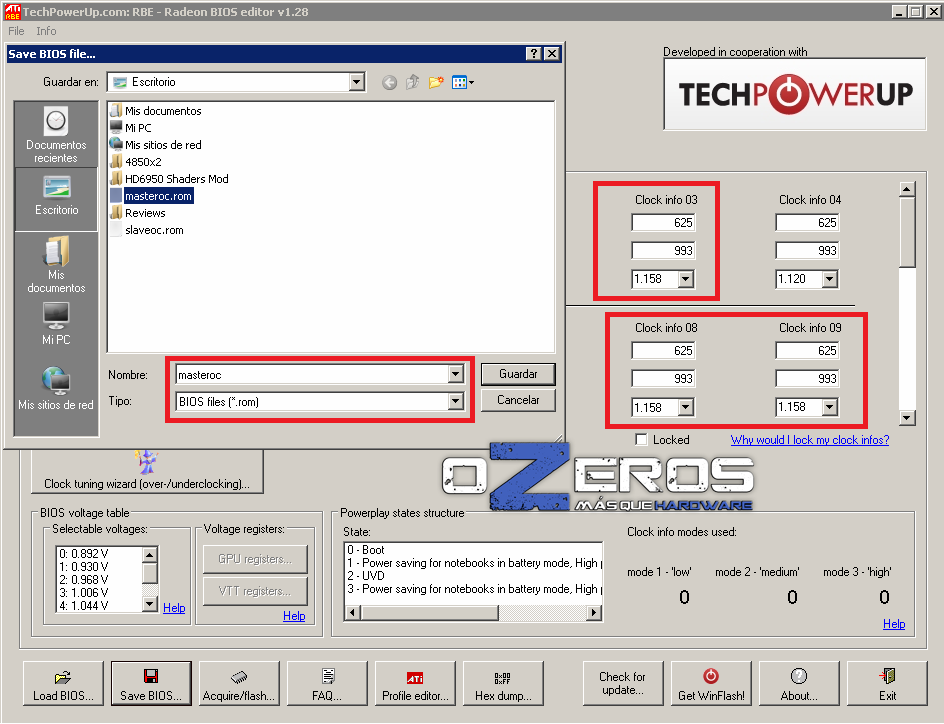Click Clock info 04 value 625 field
The height and width of the screenshot is (724, 944).
tap(807, 223)
